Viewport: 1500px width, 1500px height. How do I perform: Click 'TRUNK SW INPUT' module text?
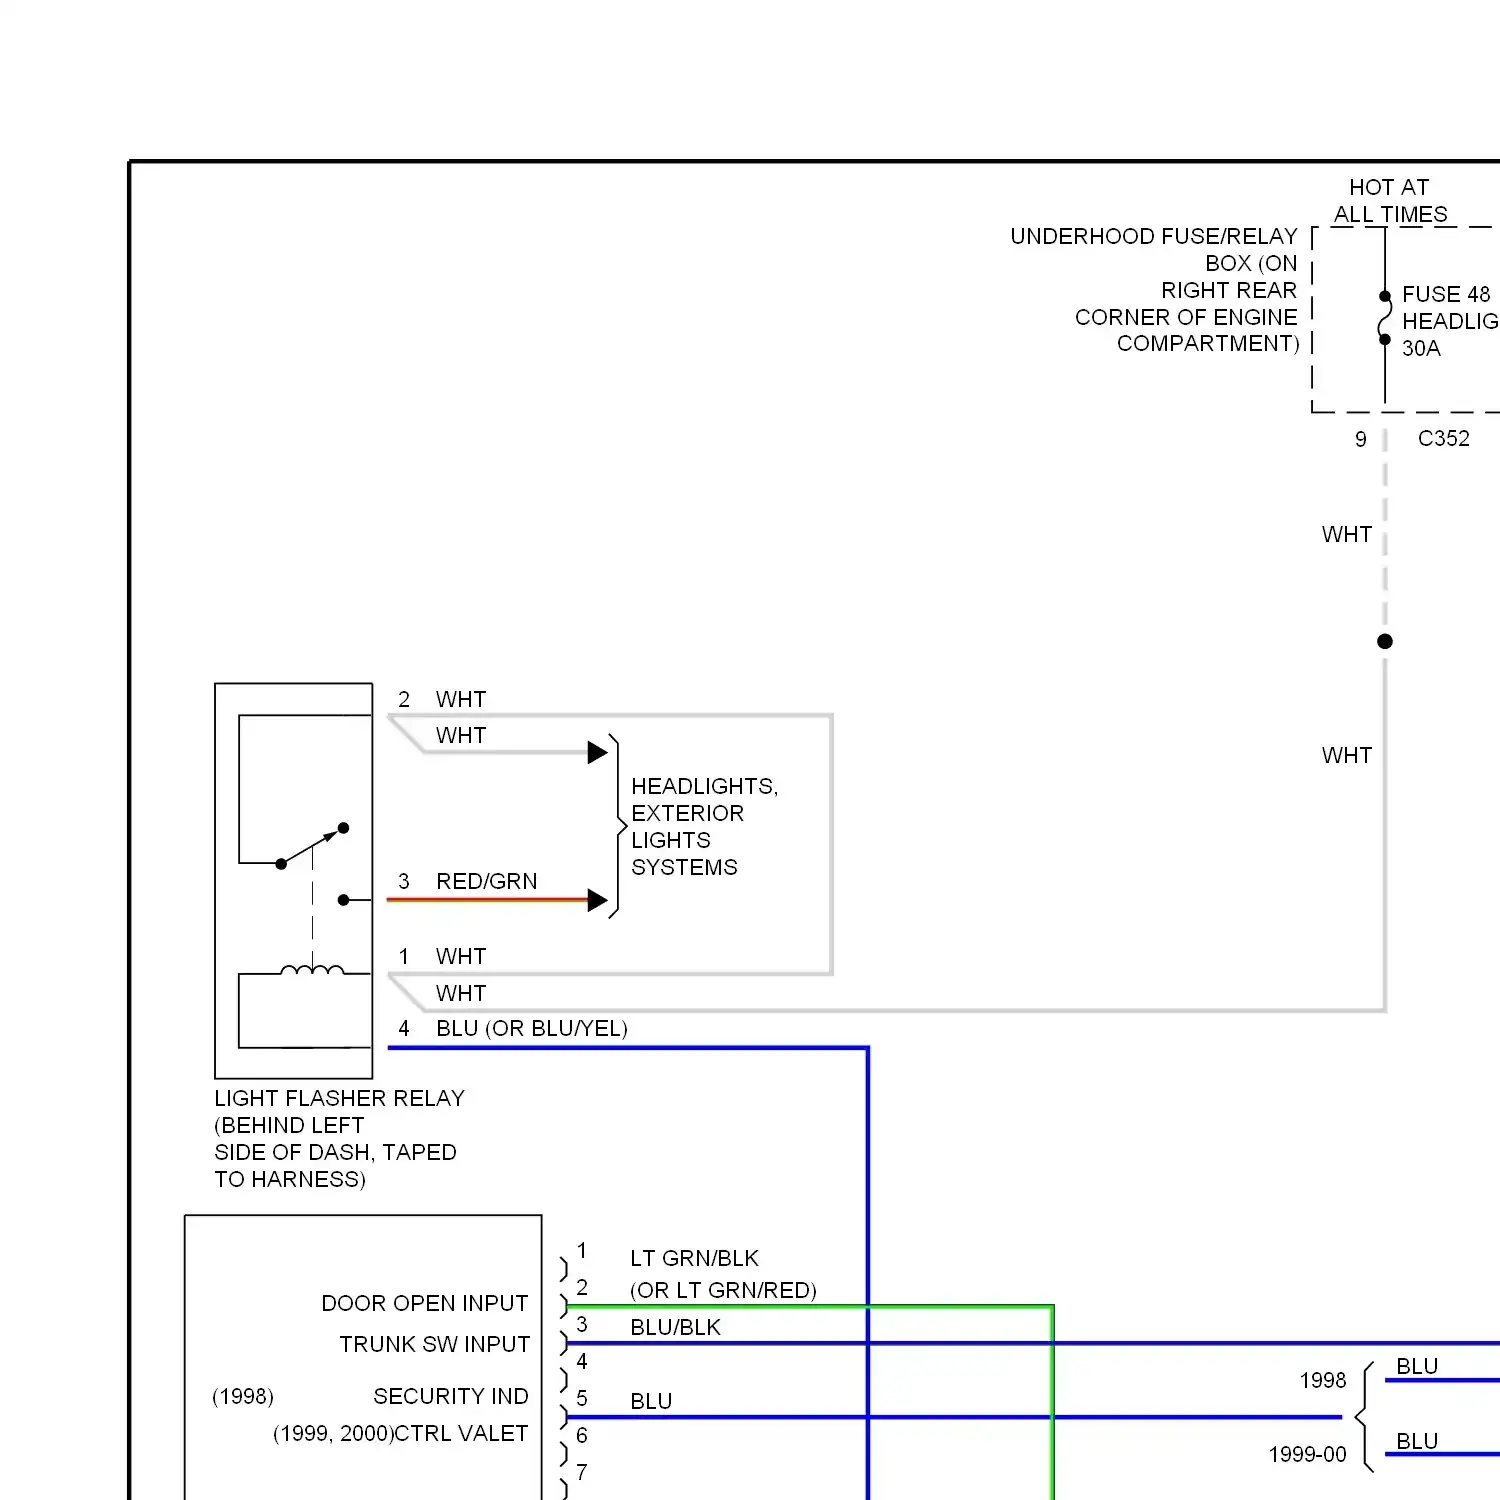click(434, 1344)
